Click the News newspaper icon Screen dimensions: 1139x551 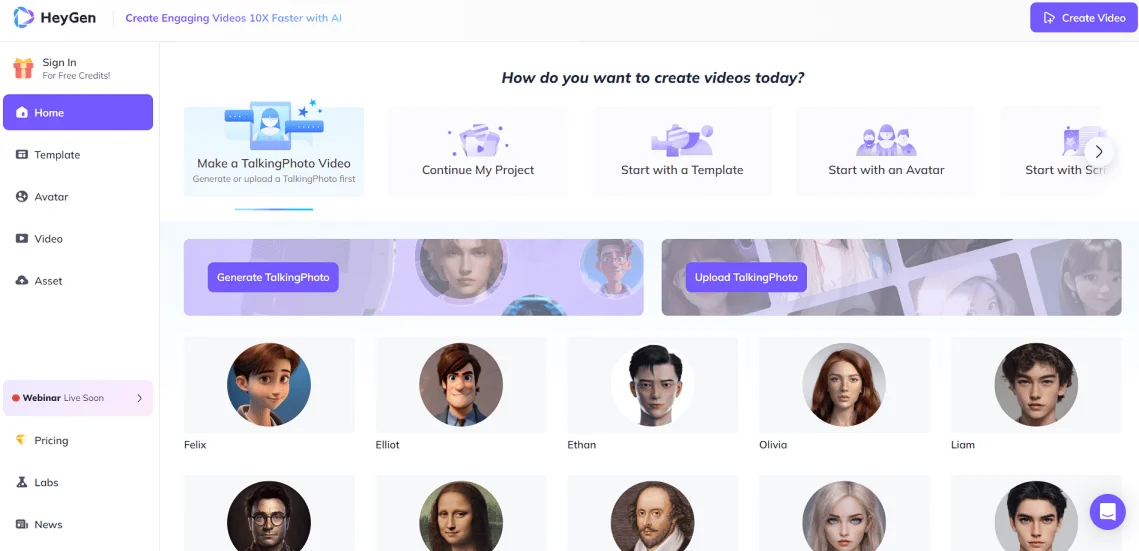tap(21, 525)
